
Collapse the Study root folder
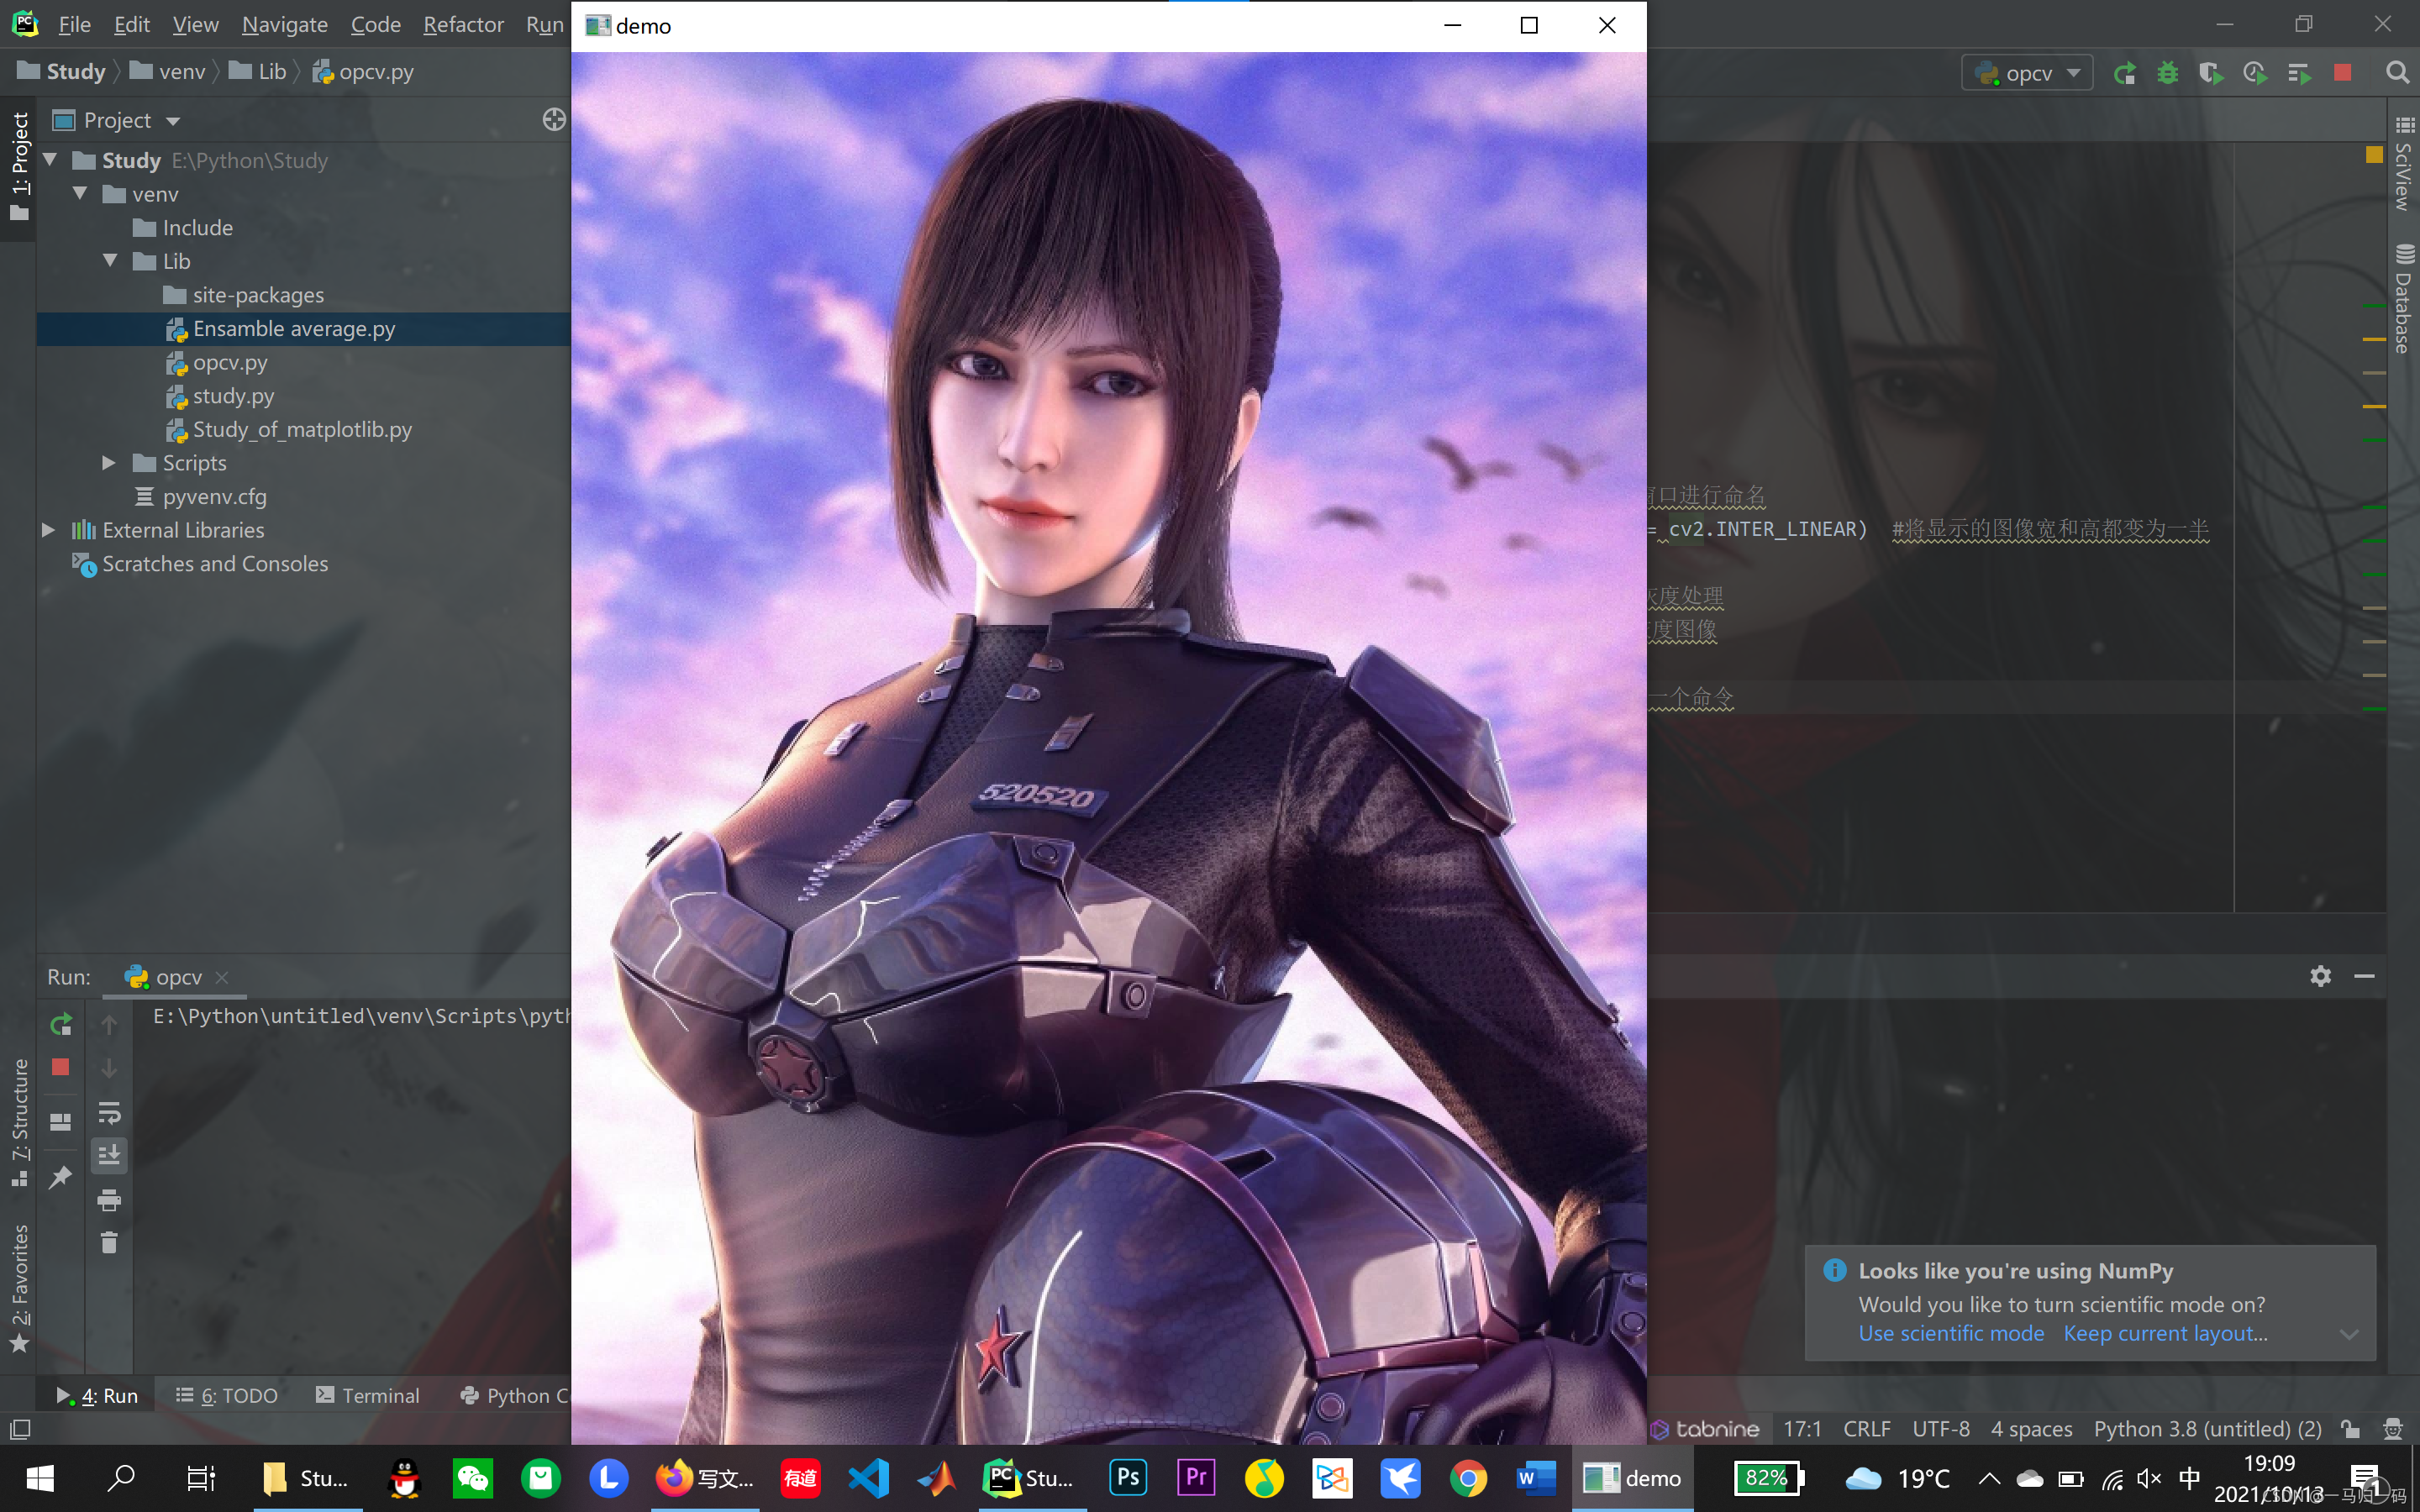tap(50, 160)
